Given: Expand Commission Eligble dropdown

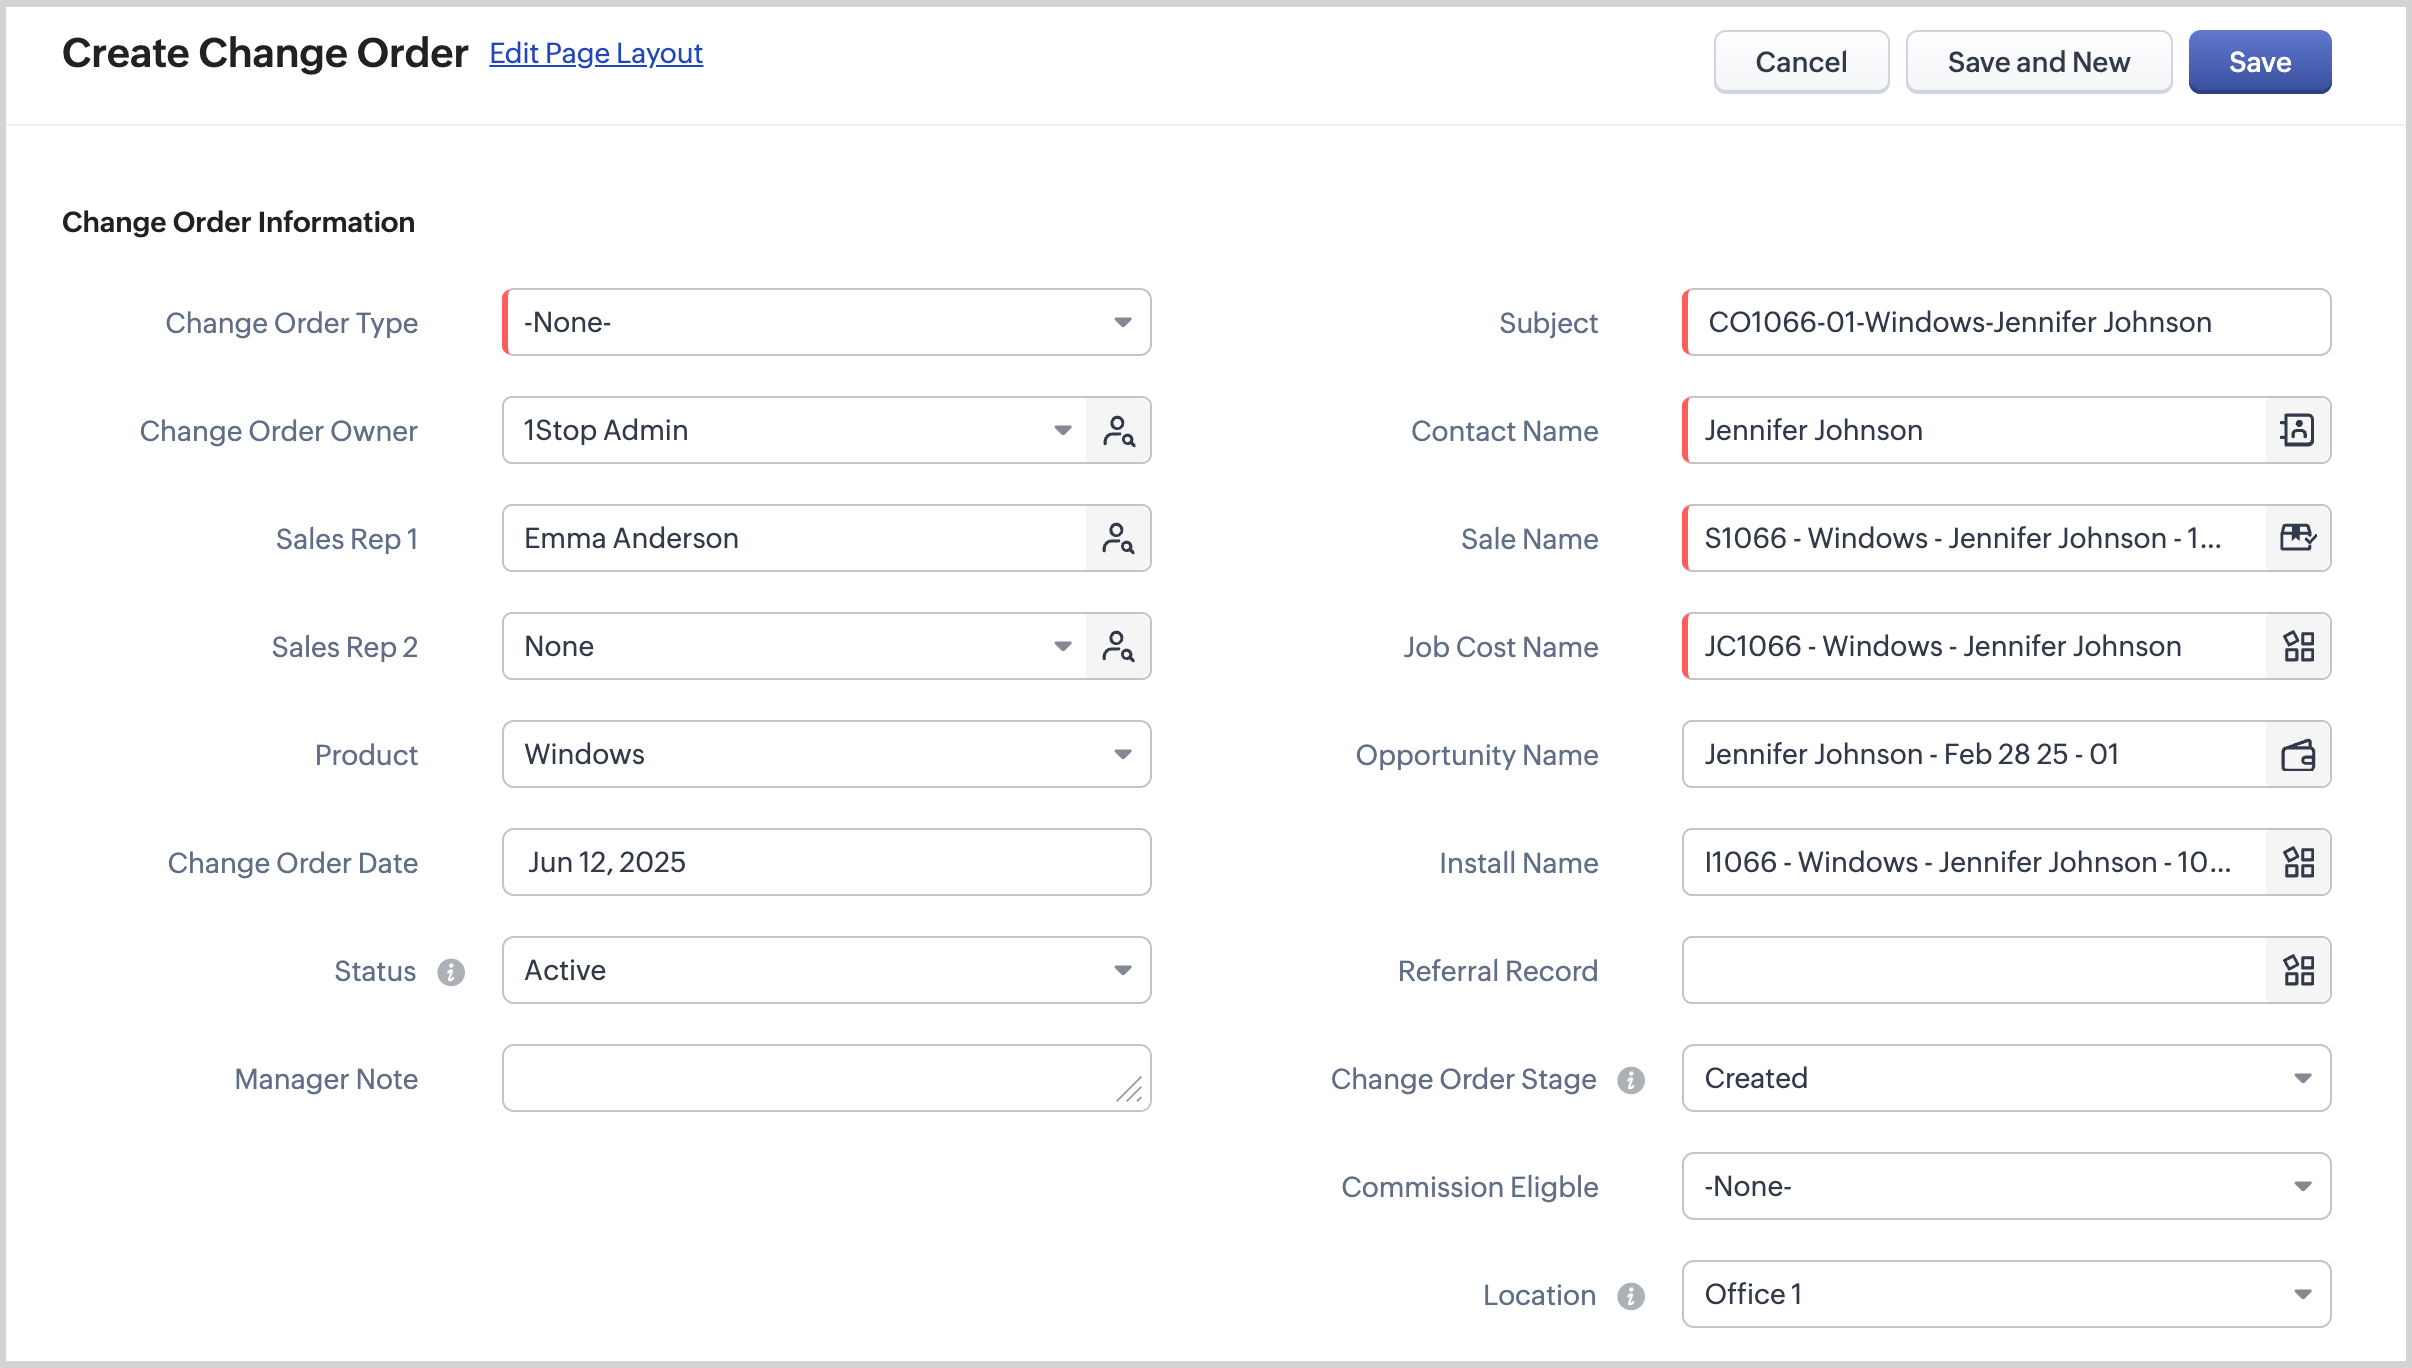Looking at the screenshot, I should (2006, 1187).
